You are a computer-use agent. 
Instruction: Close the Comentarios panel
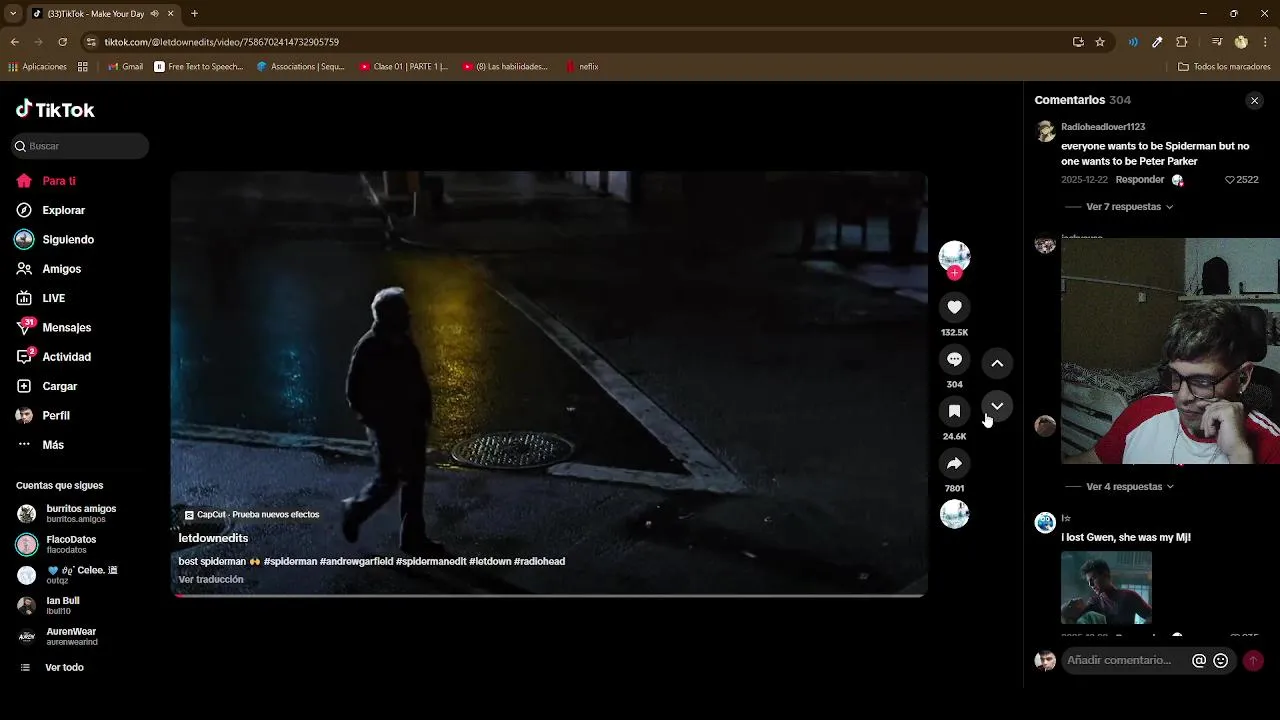click(1254, 101)
